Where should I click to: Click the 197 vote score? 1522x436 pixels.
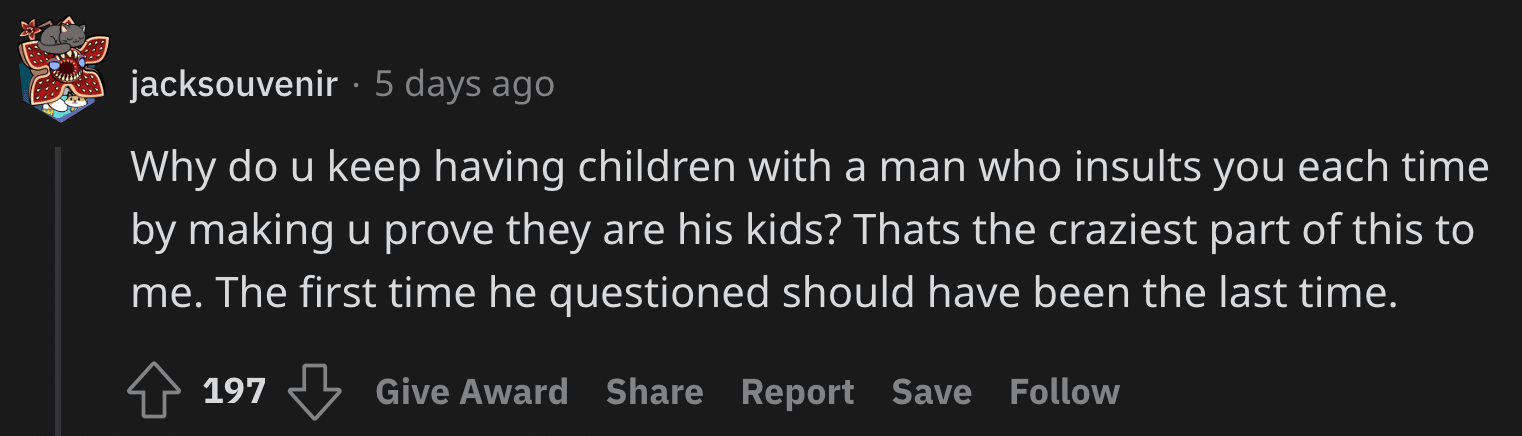point(234,391)
